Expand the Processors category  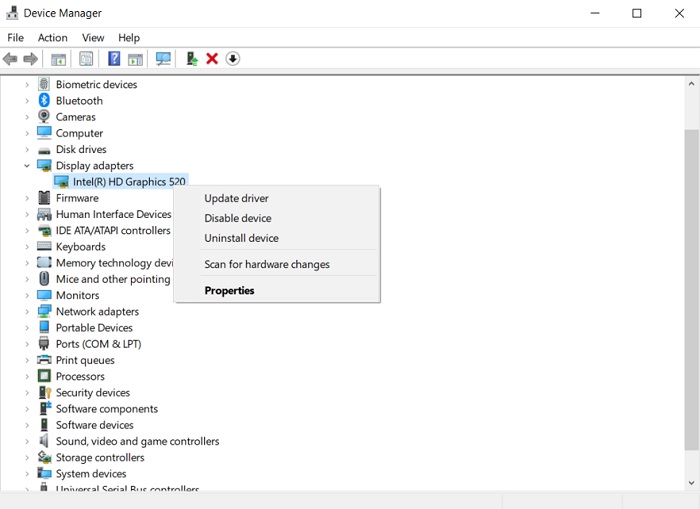pyautogui.click(x=27, y=377)
